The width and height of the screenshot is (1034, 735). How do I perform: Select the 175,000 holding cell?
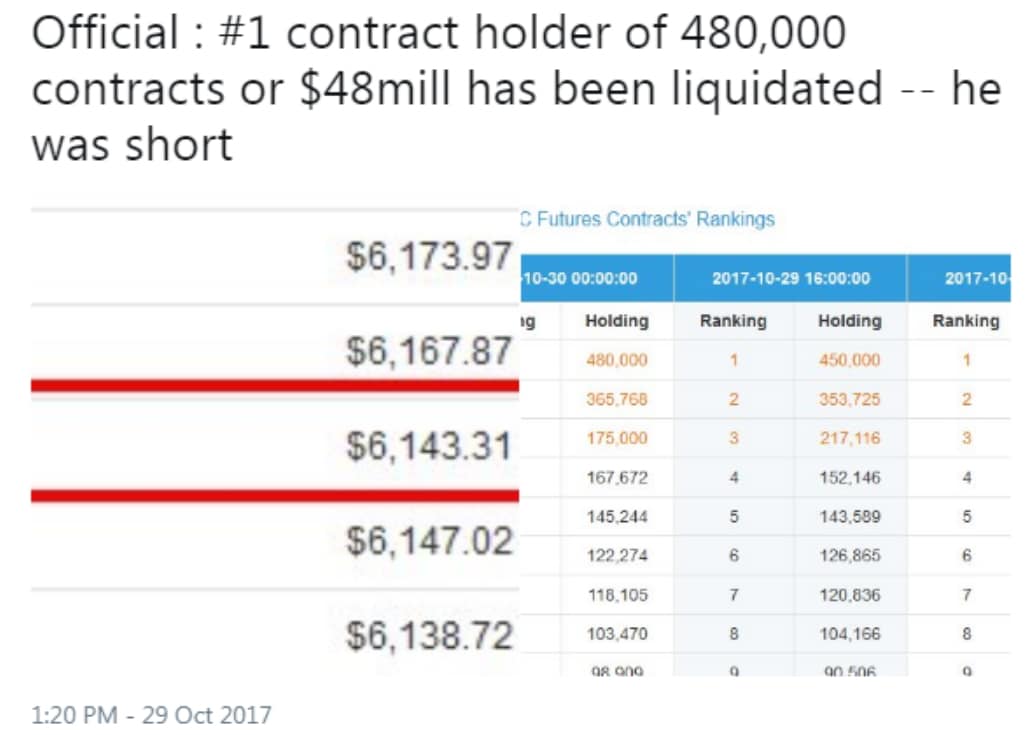click(616, 438)
